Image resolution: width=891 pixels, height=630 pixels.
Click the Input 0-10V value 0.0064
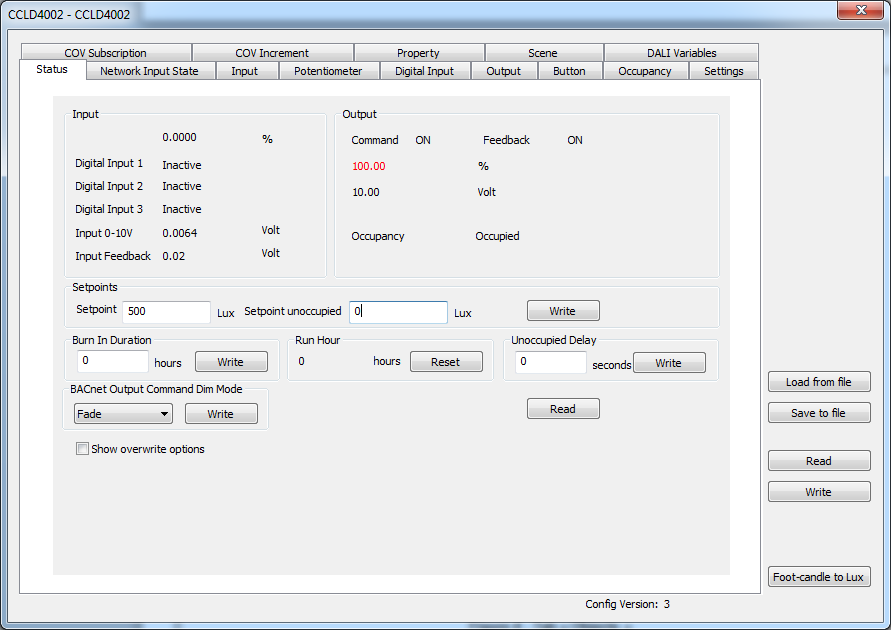(180, 233)
